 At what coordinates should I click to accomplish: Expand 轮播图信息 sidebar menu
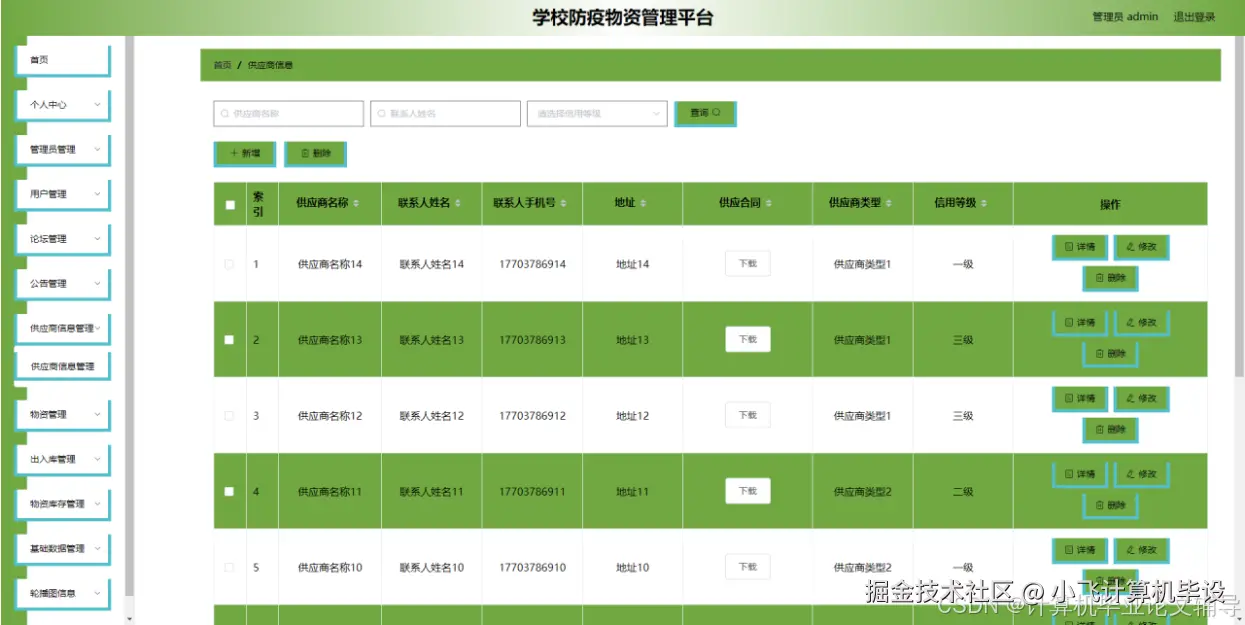(62, 594)
